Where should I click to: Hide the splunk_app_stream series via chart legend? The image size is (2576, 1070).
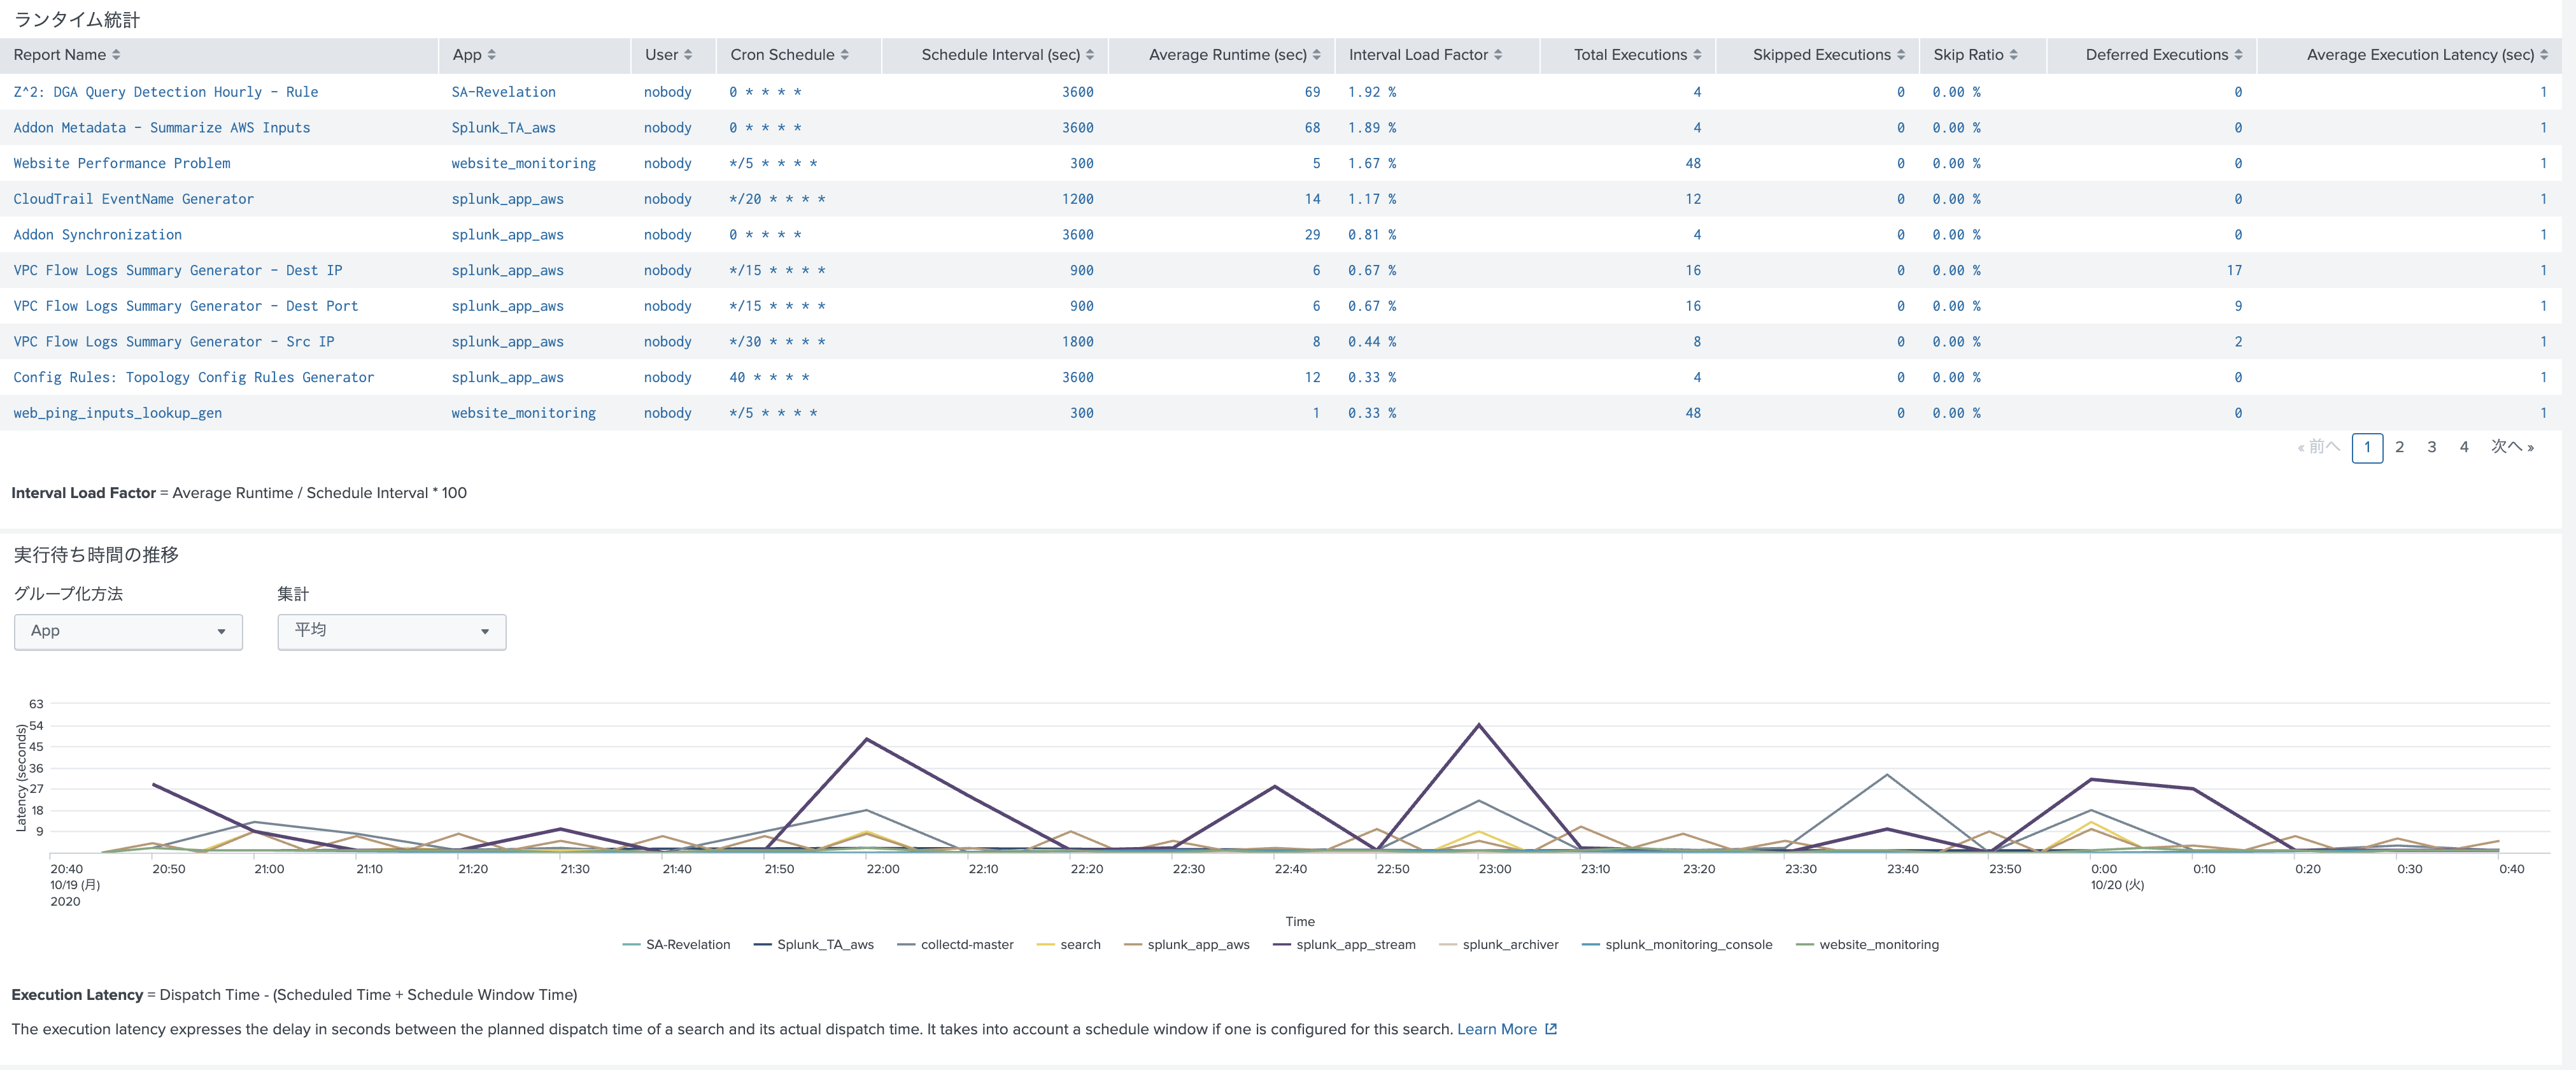[1356, 944]
